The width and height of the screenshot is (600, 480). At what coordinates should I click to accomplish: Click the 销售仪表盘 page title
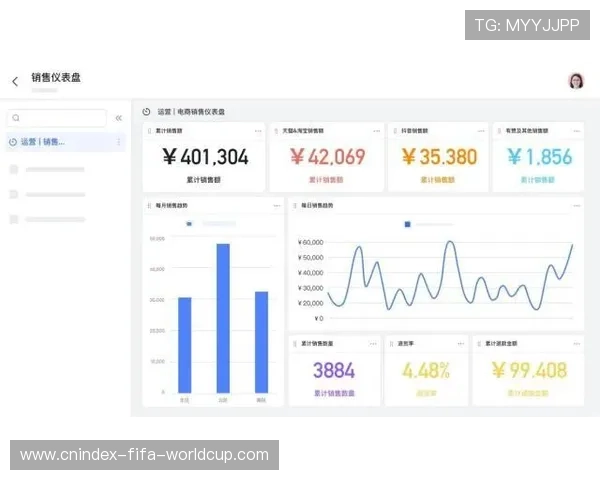coord(56,78)
